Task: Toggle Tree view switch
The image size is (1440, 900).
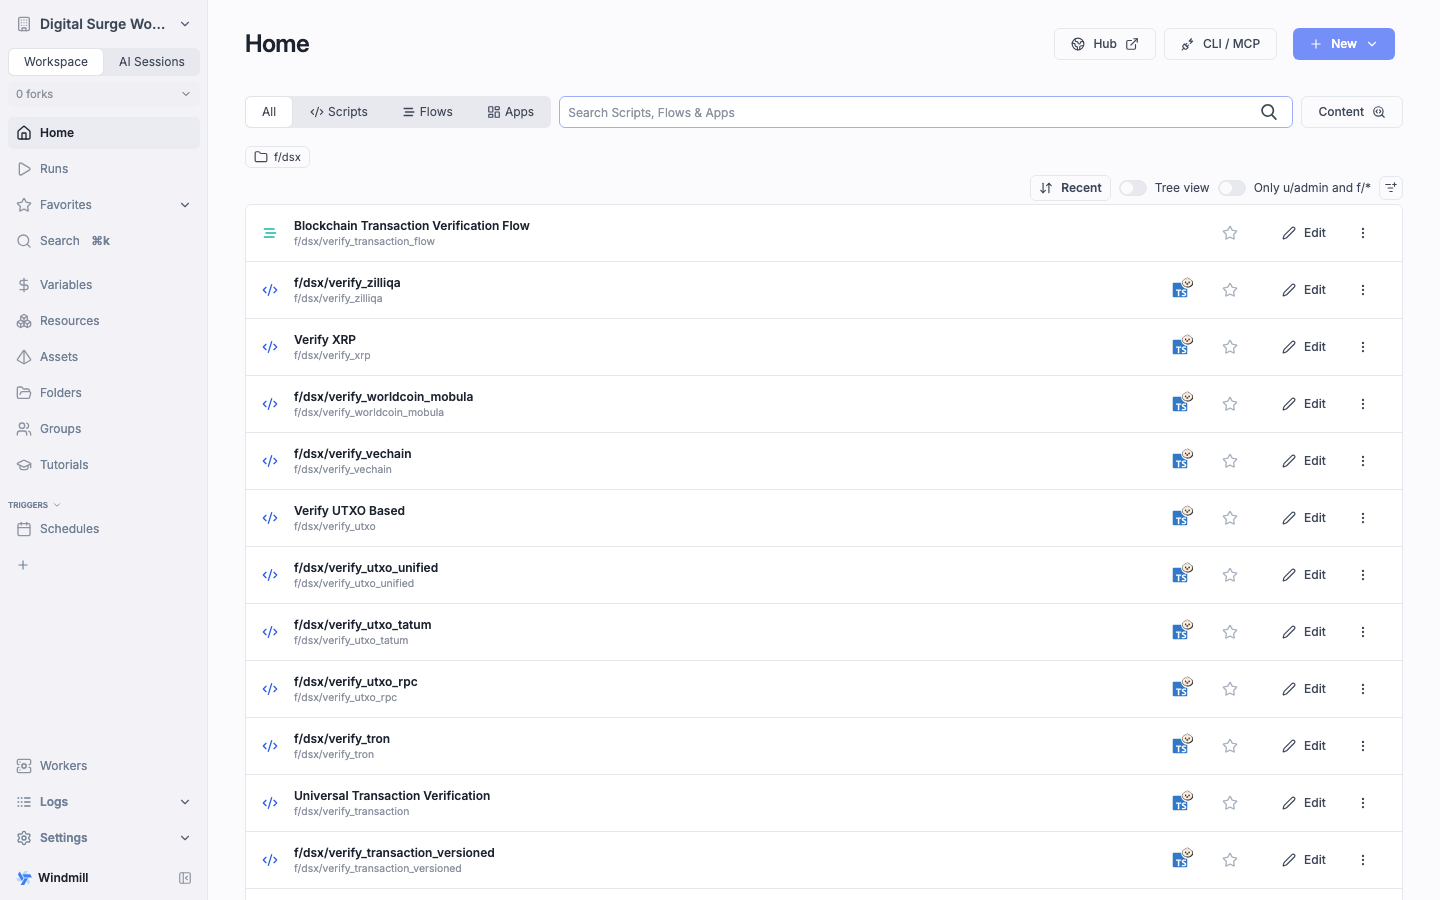Action: [x=1133, y=188]
